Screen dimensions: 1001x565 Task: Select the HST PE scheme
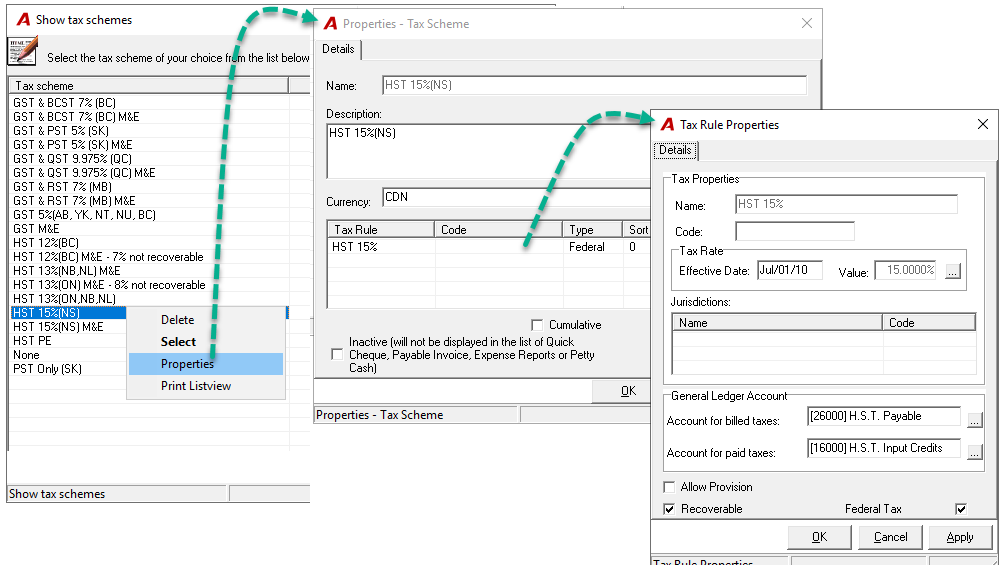pos(32,341)
